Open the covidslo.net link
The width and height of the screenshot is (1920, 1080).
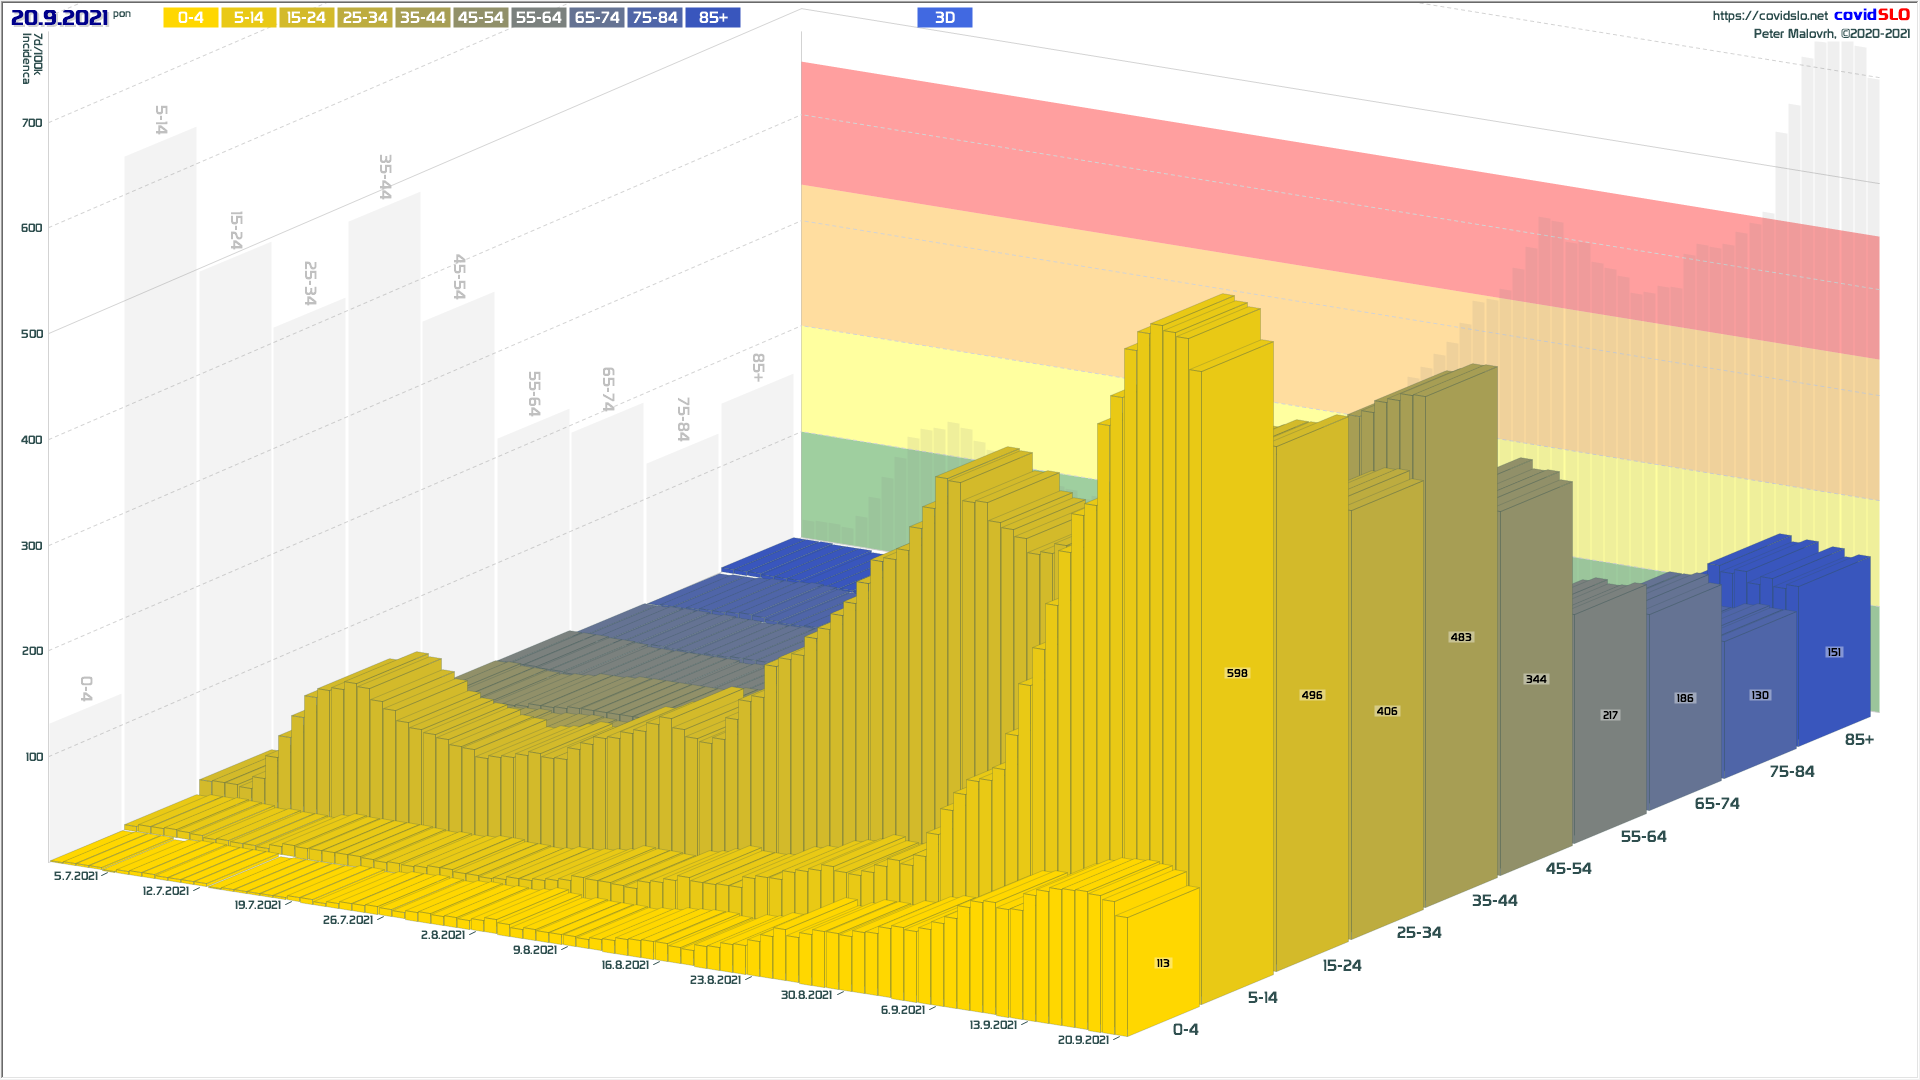[x=1769, y=16]
